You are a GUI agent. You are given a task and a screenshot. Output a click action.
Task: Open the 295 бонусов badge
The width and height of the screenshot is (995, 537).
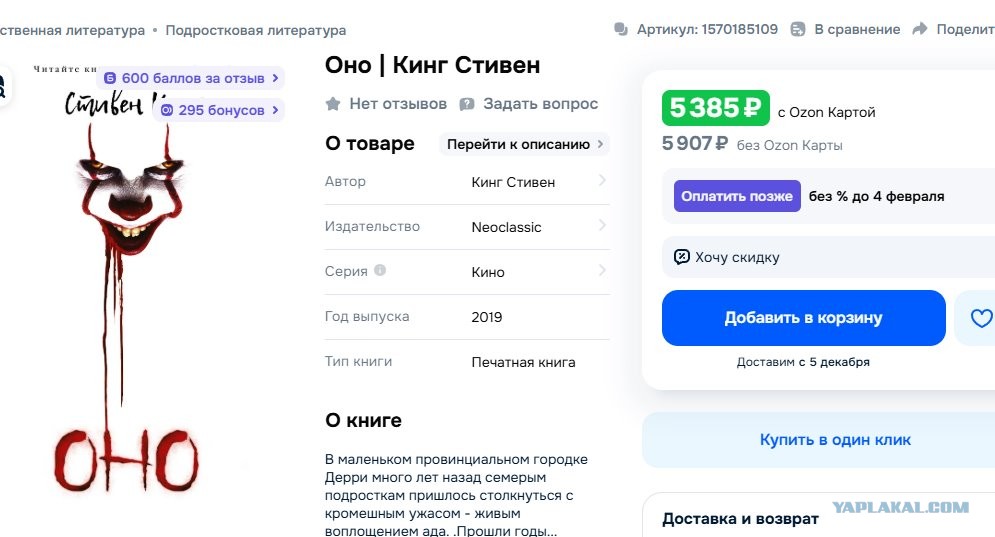[x=219, y=110]
